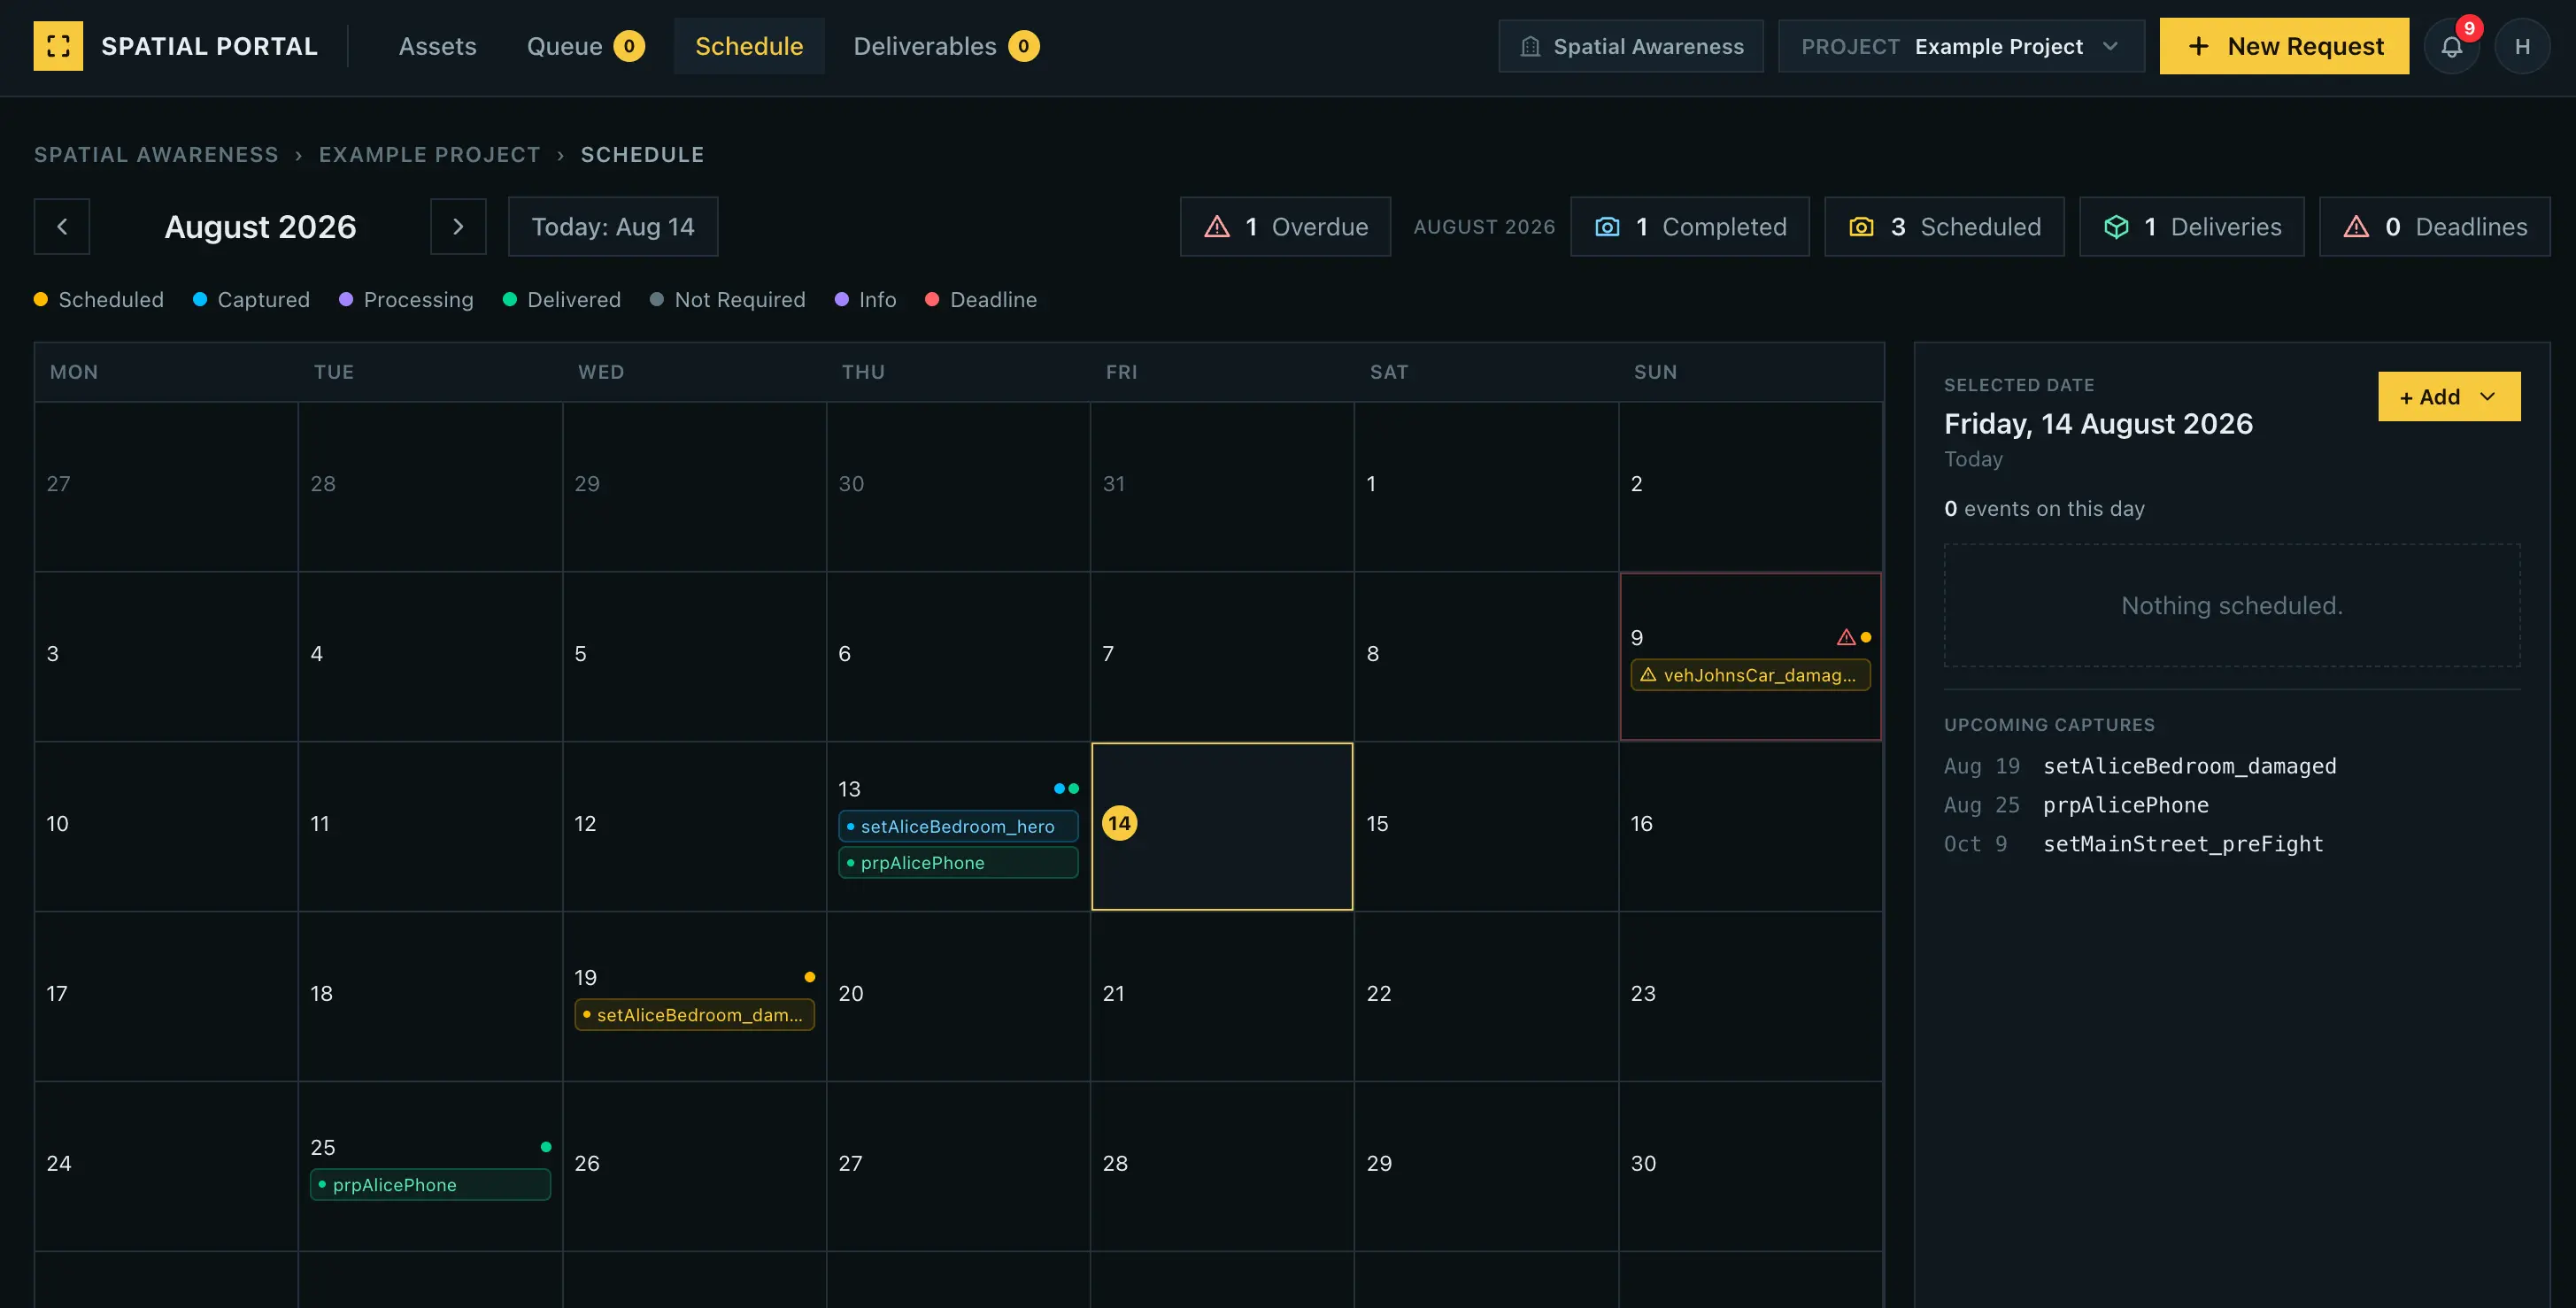This screenshot has height=1308, width=2576.
Task: Select August 30 in the calendar
Action: 1750,1166
